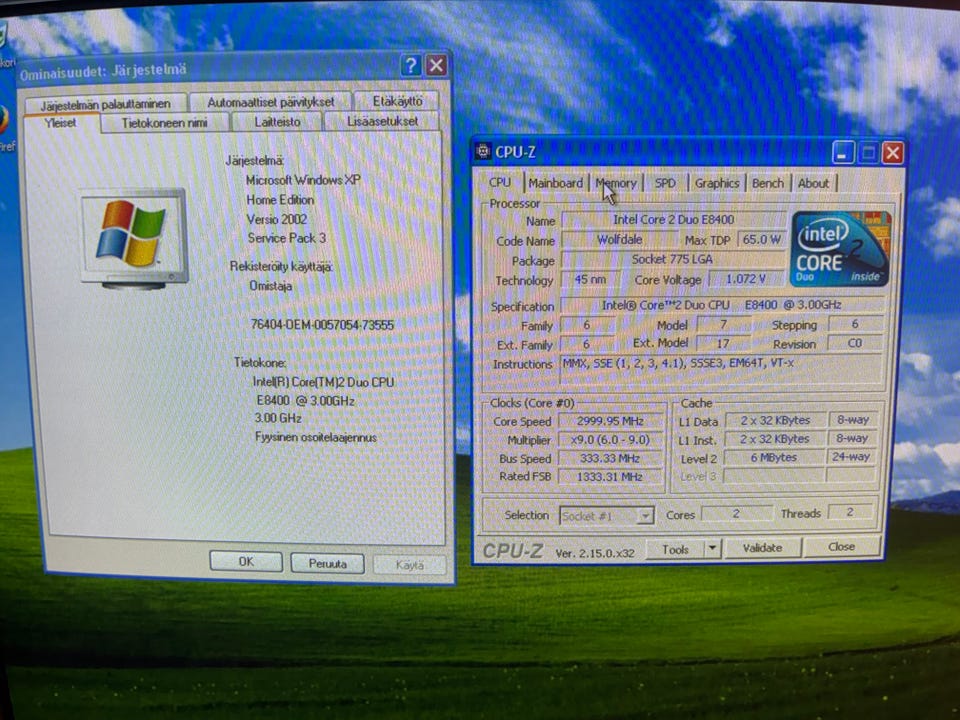
Task: Click the Level 2 cache value 6 MBytes
Action: click(774, 457)
